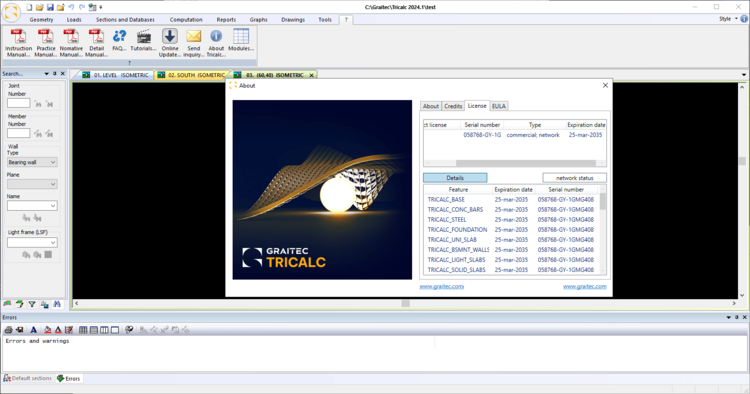Click the Send inquiry envelope icon

pos(193,36)
